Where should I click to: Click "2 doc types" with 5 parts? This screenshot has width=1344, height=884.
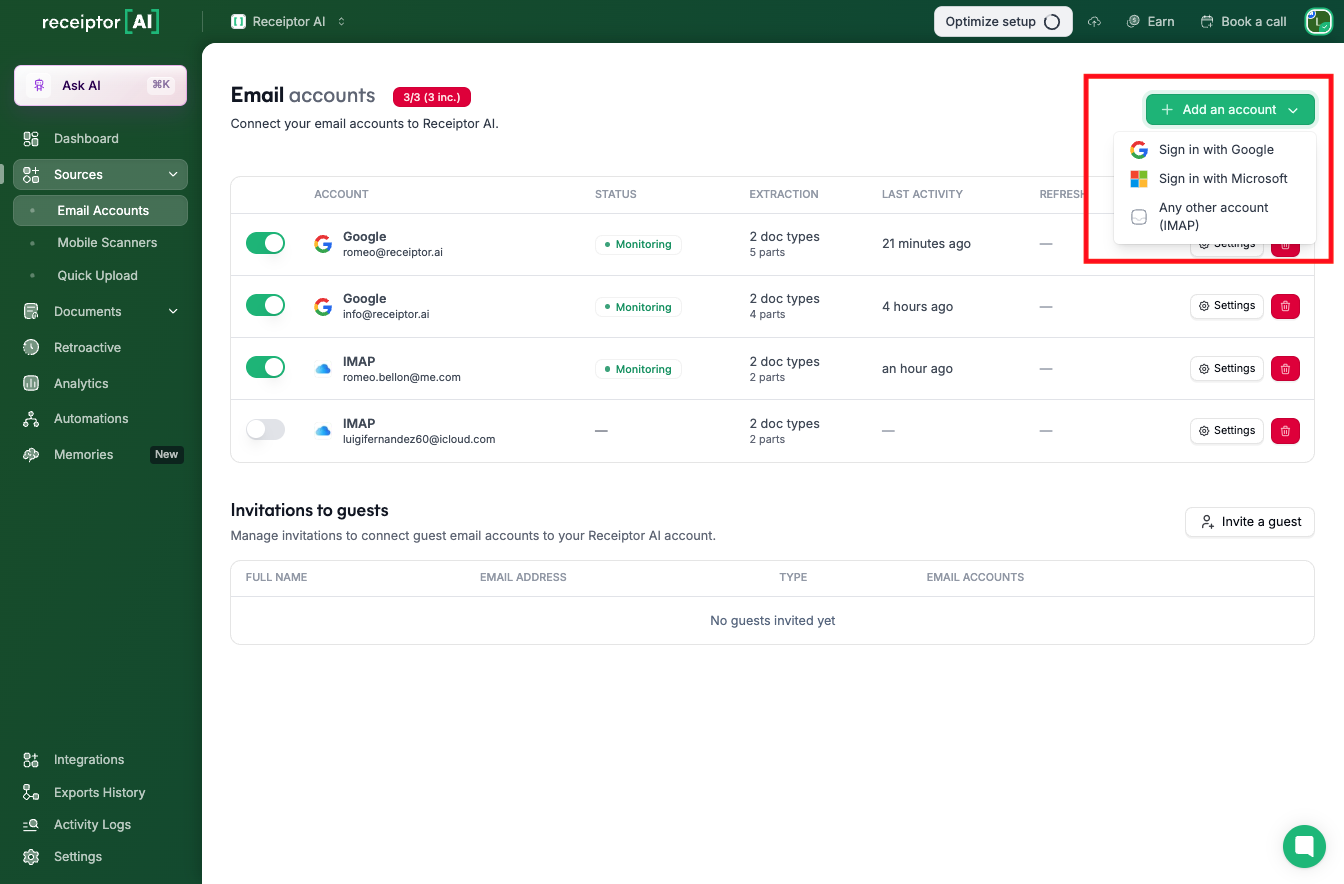click(x=785, y=237)
